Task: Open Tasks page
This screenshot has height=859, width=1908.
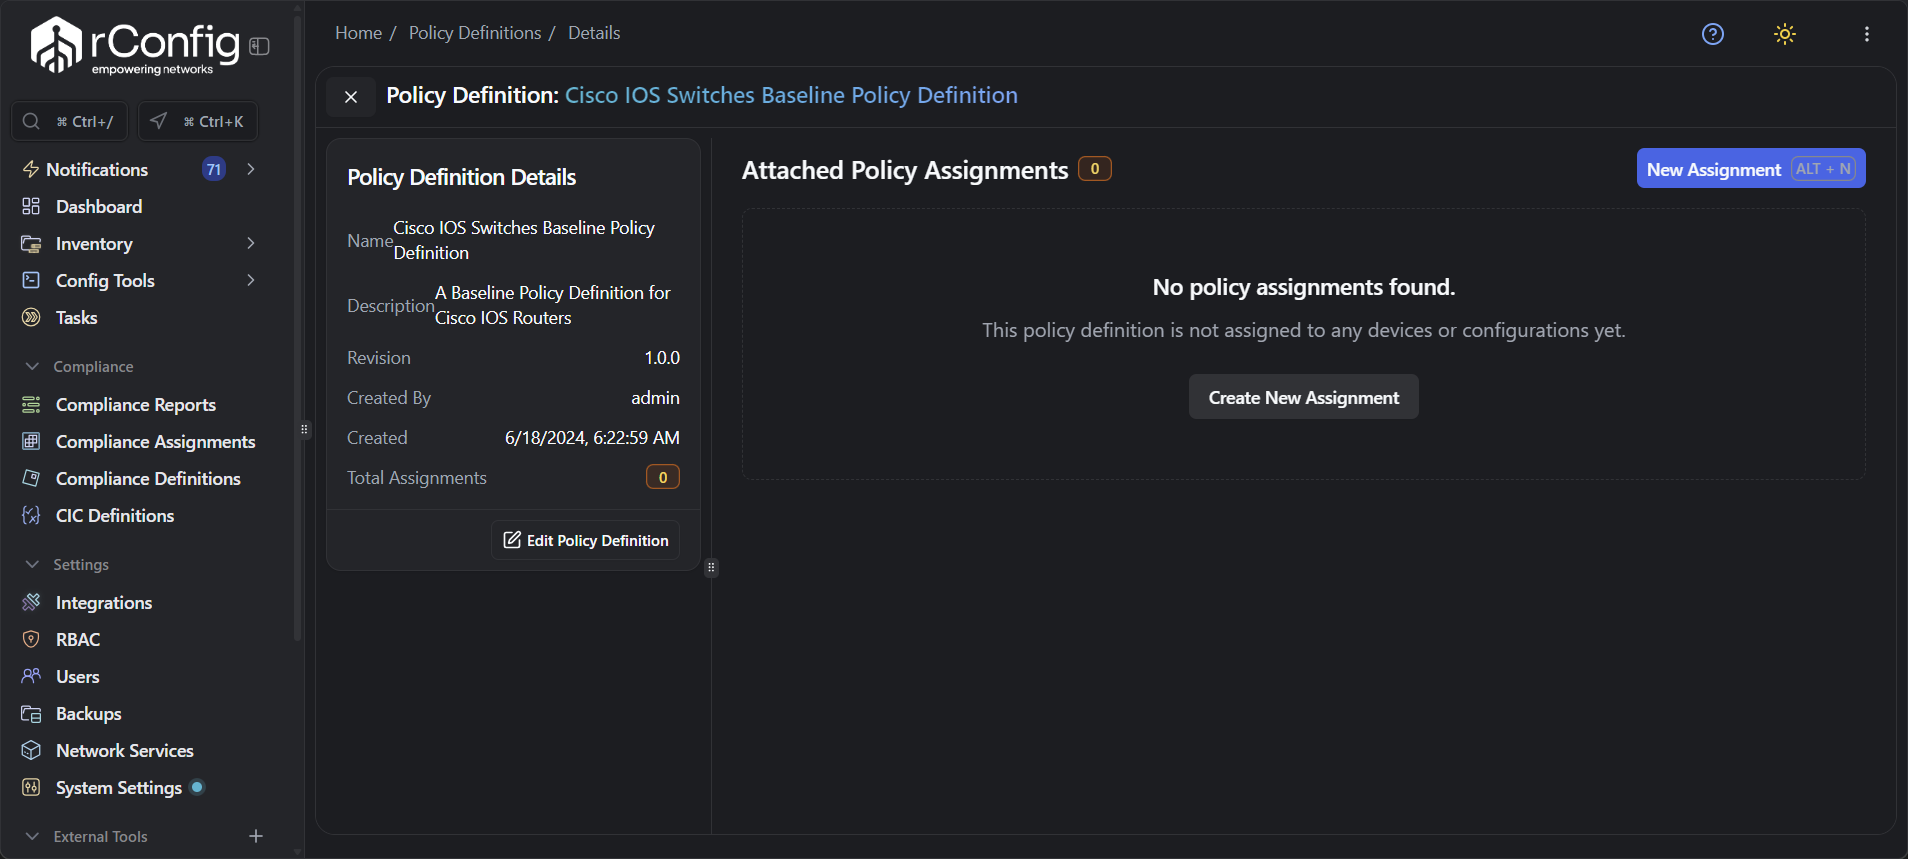Action: tap(77, 317)
